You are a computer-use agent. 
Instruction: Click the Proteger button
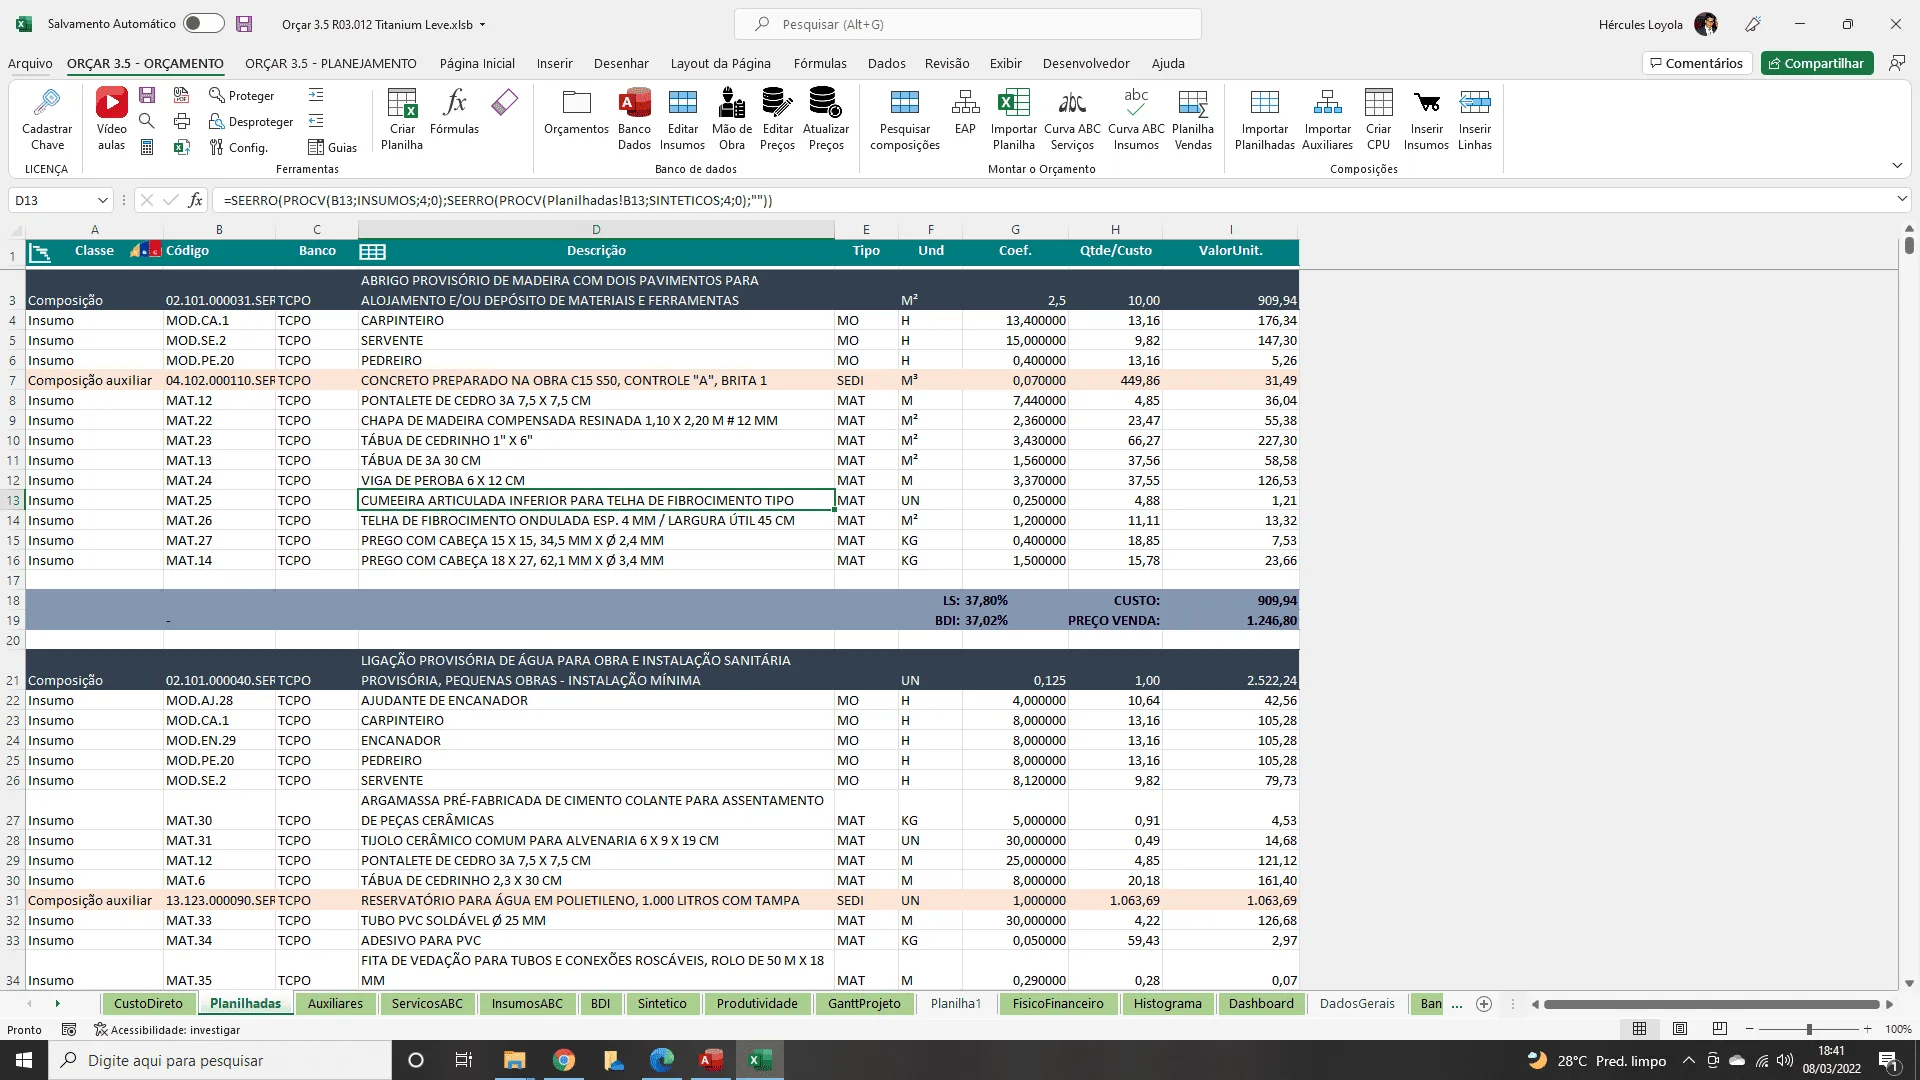pyautogui.click(x=241, y=95)
